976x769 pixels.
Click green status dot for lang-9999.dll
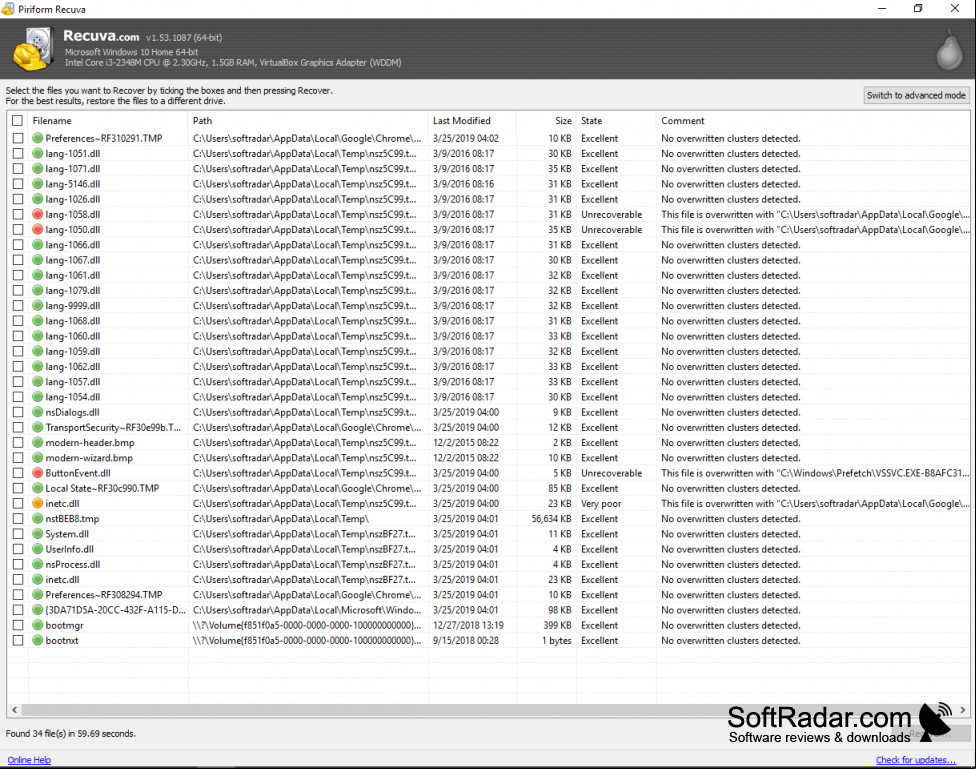[x=37, y=306]
